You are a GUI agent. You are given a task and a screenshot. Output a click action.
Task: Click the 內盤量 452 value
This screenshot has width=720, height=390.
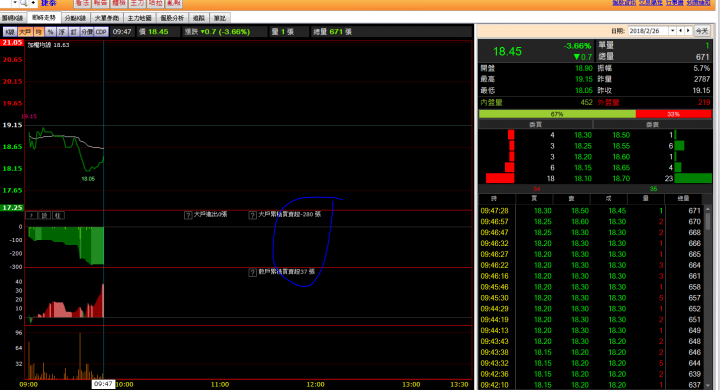coord(586,102)
